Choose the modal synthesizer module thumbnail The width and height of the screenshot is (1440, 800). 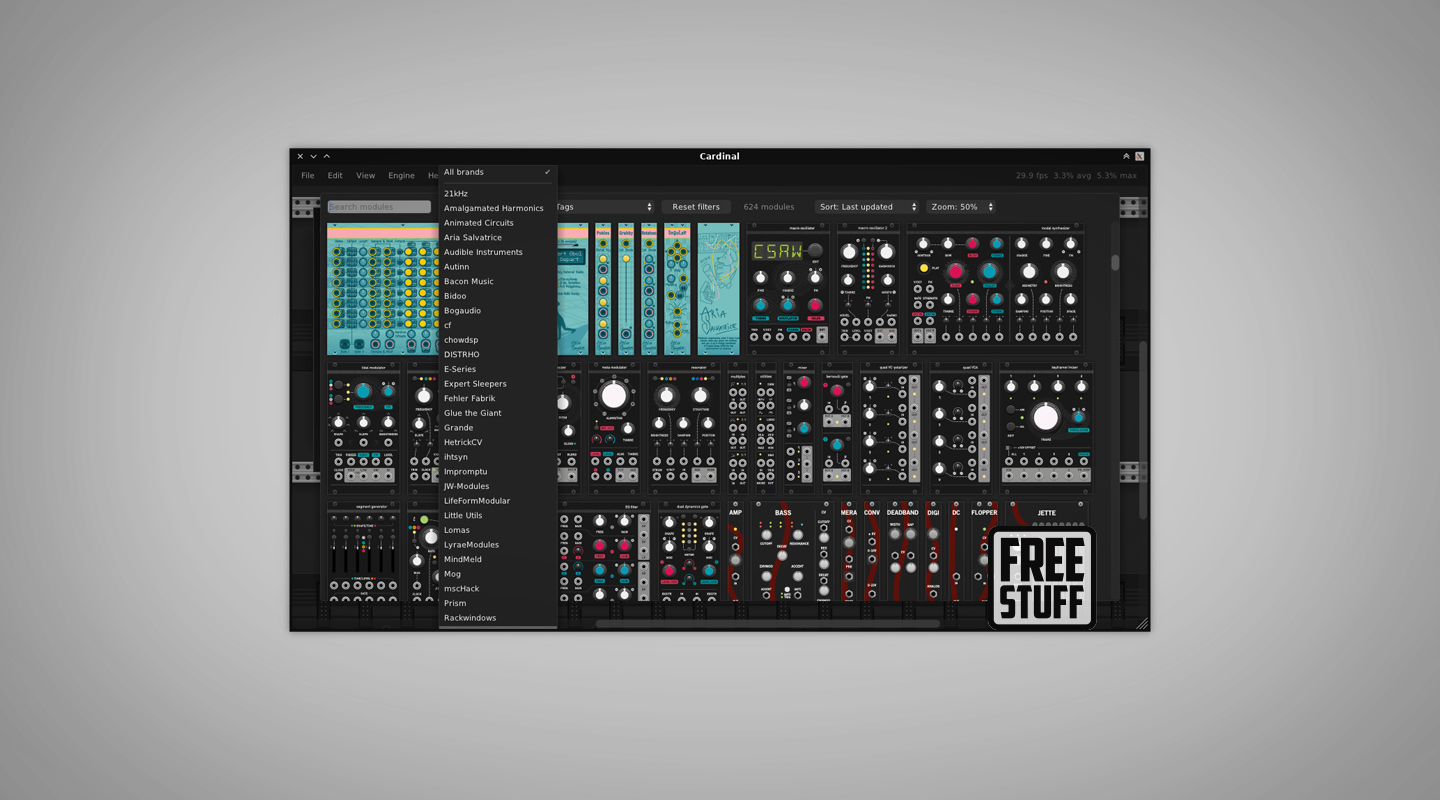point(995,288)
